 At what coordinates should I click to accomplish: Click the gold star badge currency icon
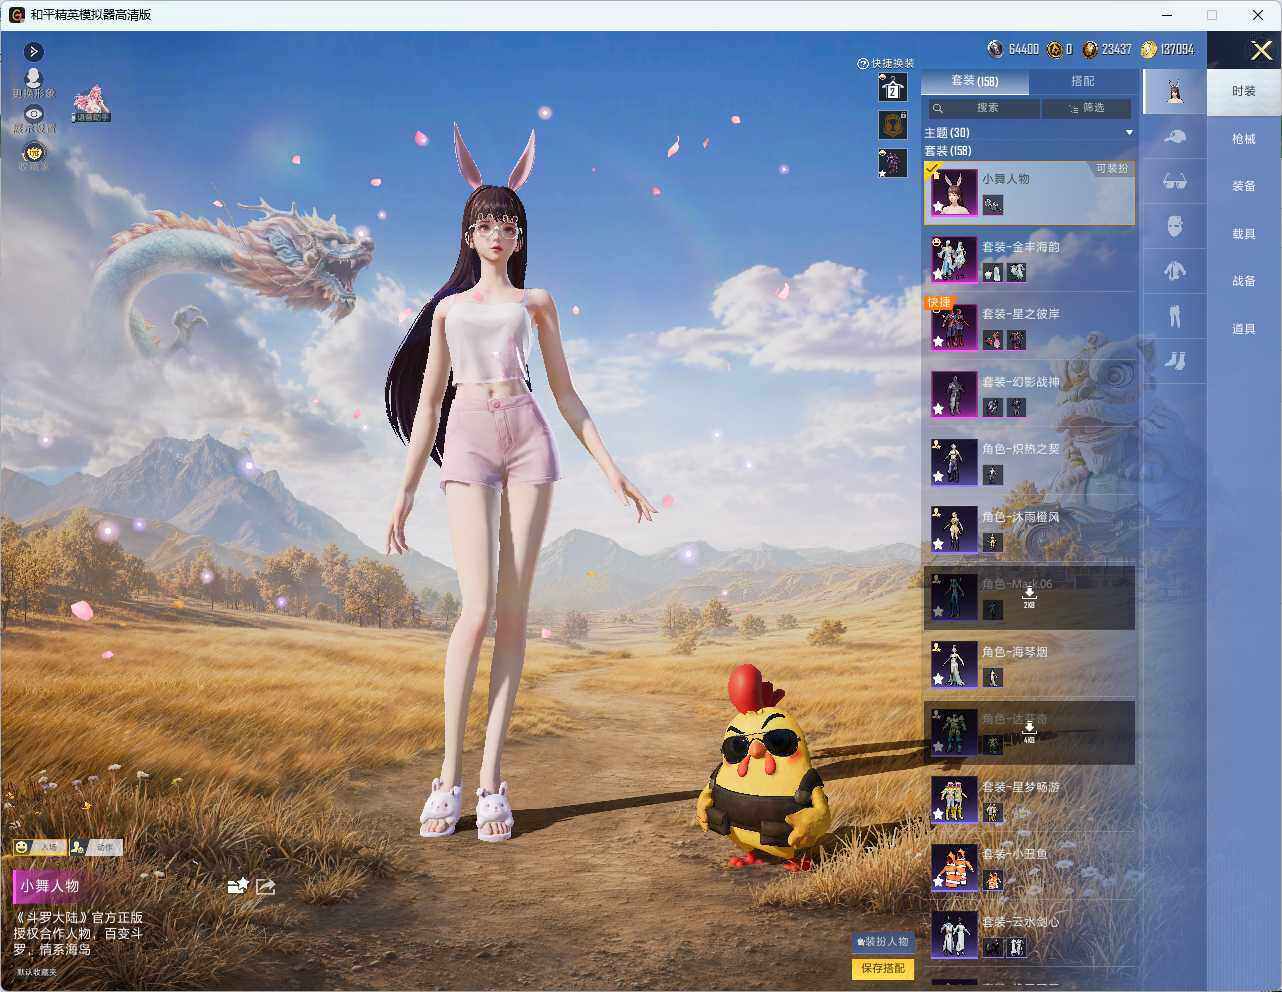1054,49
